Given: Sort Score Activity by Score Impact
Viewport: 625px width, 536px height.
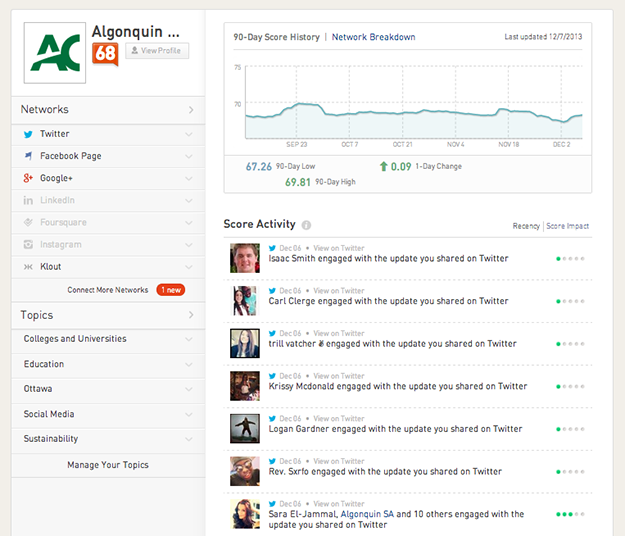Looking at the screenshot, I should coord(567,226).
